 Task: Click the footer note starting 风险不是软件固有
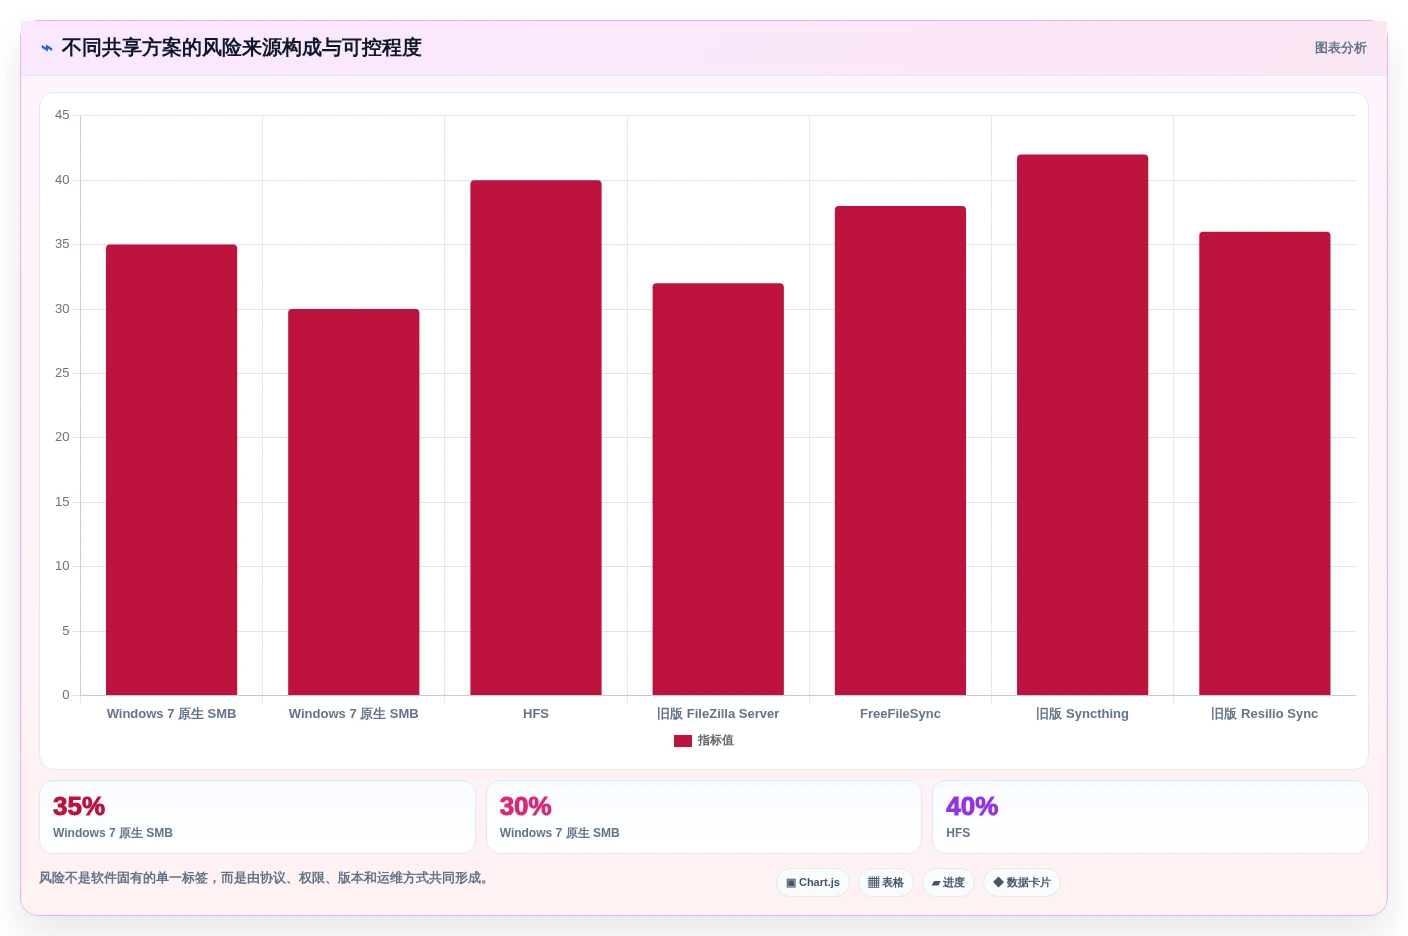tap(264, 878)
